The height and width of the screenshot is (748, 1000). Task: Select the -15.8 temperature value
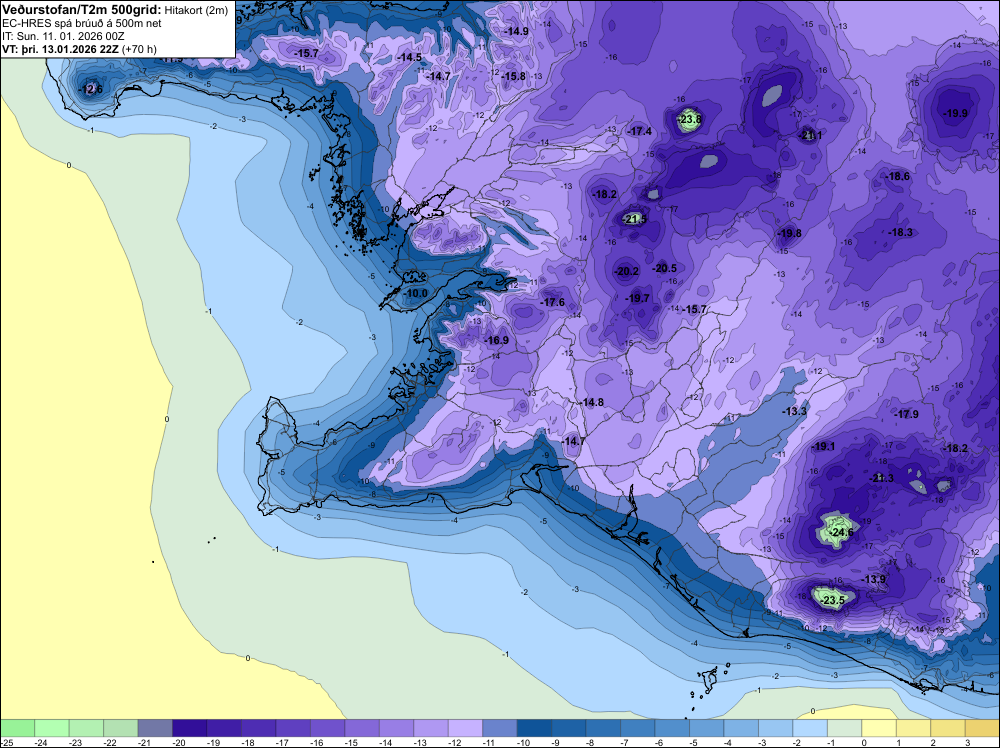point(513,77)
